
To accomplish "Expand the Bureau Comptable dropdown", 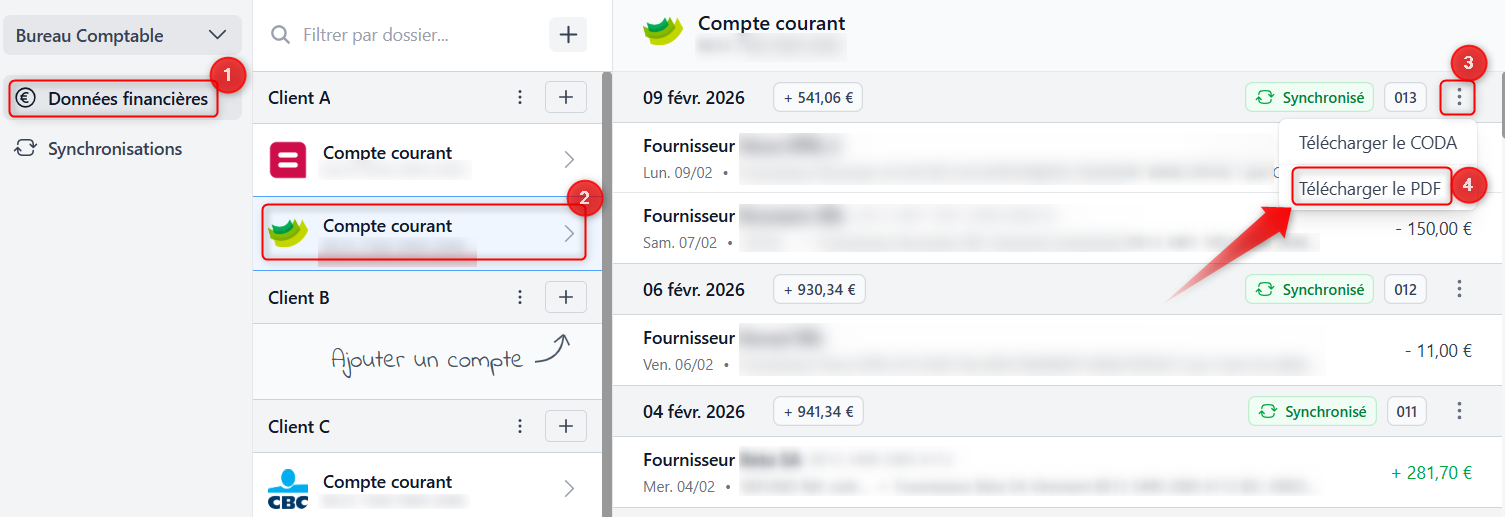I will click(122, 35).
